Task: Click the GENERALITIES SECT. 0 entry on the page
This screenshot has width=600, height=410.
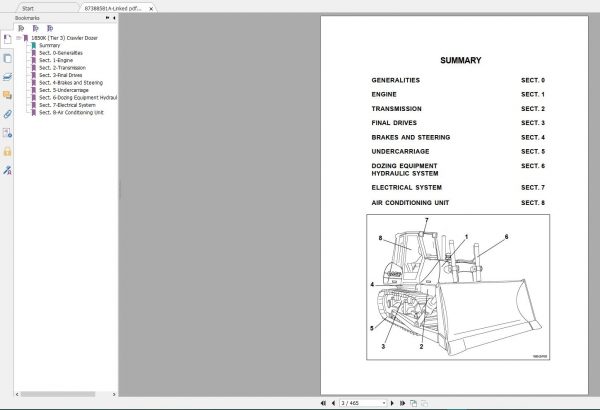Action: 458,80
